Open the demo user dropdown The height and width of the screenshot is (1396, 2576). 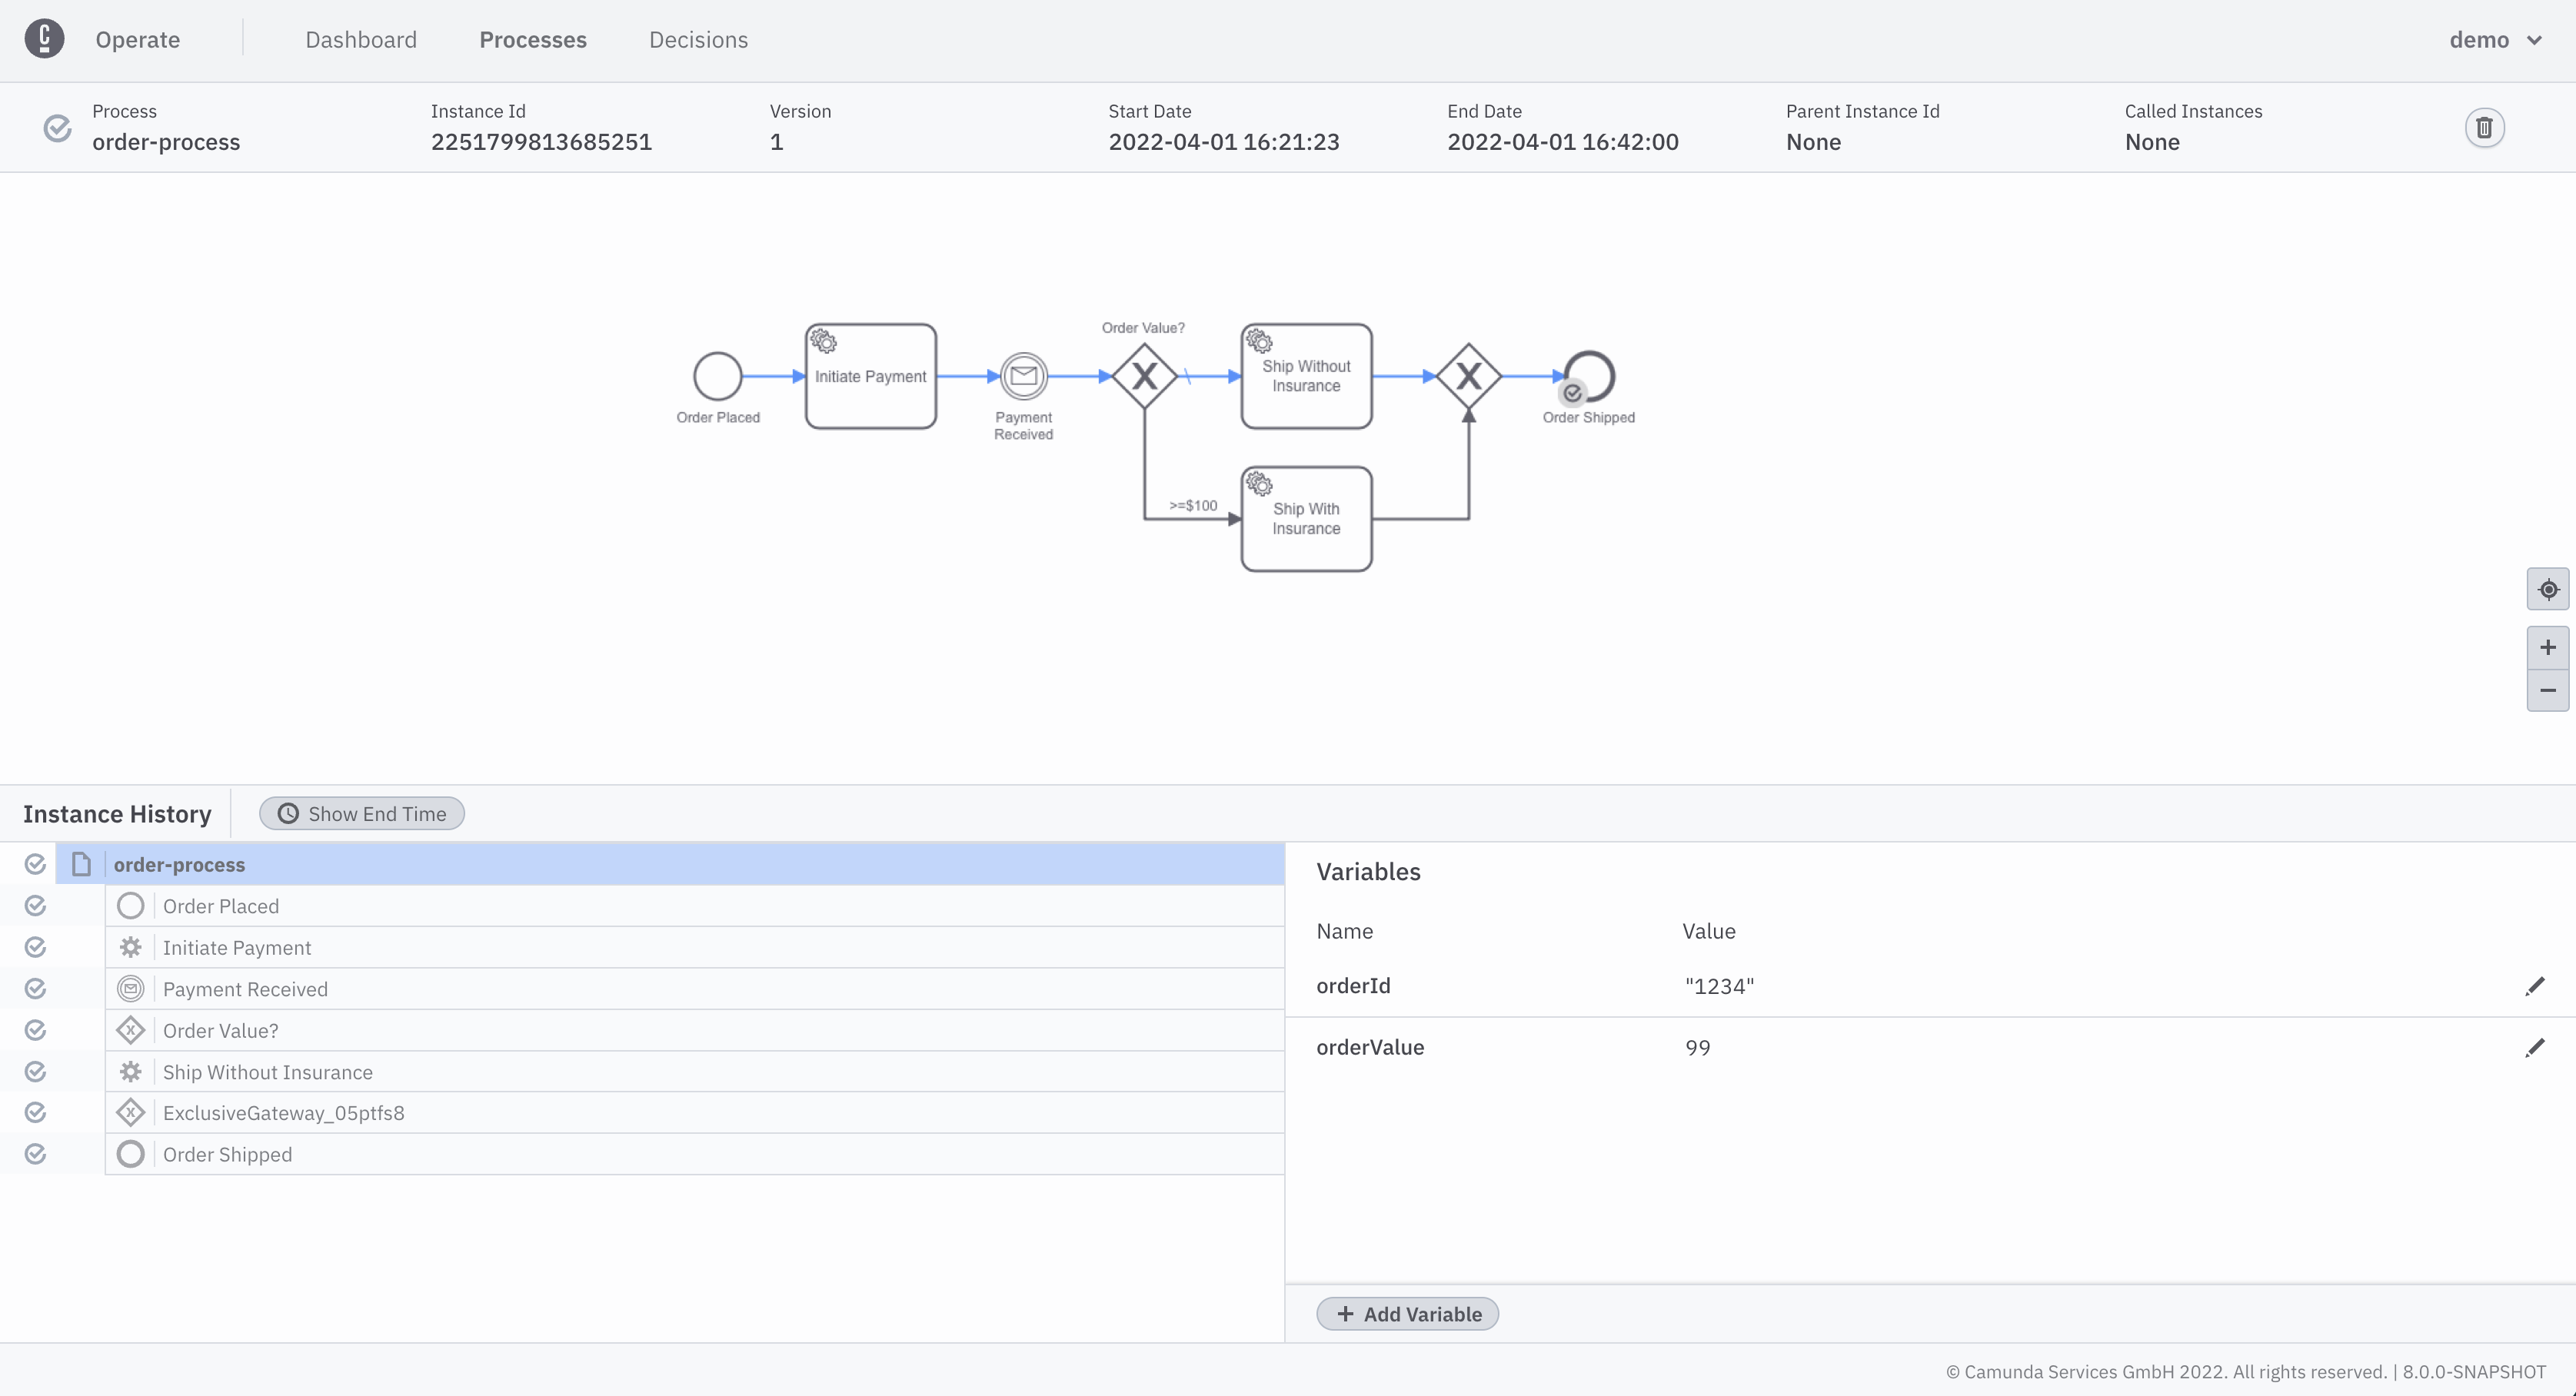tap(2496, 39)
